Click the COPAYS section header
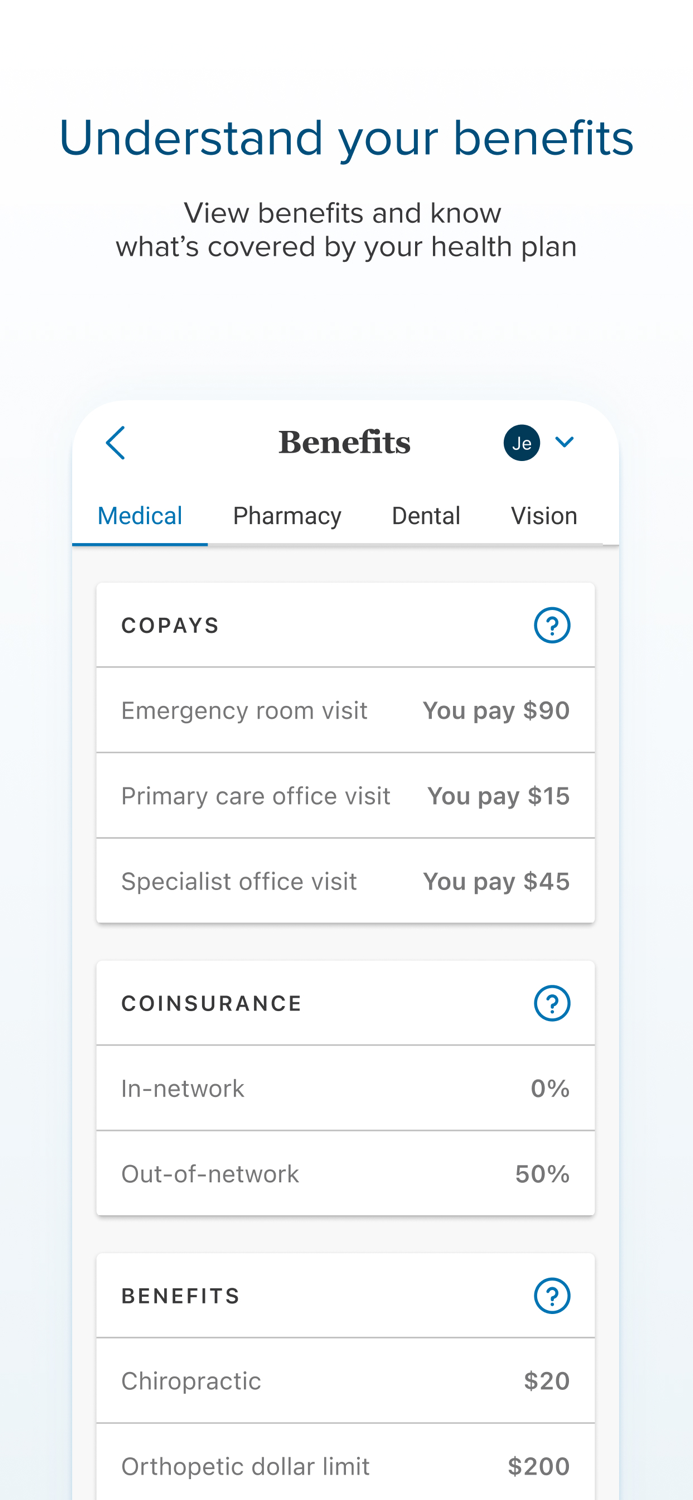The height and width of the screenshot is (1500, 693). coord(171,624)
